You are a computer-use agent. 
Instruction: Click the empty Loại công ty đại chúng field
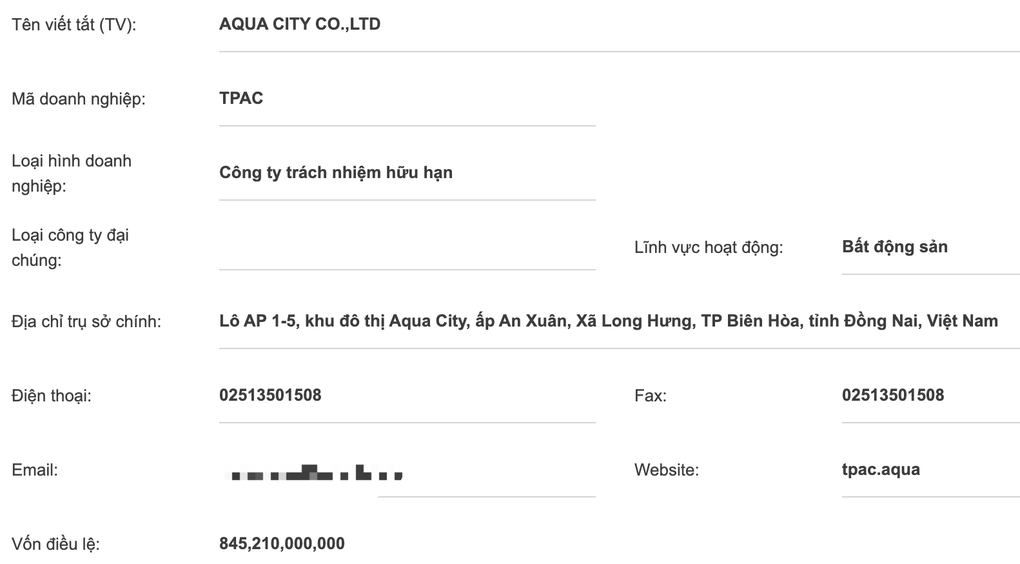407,247
